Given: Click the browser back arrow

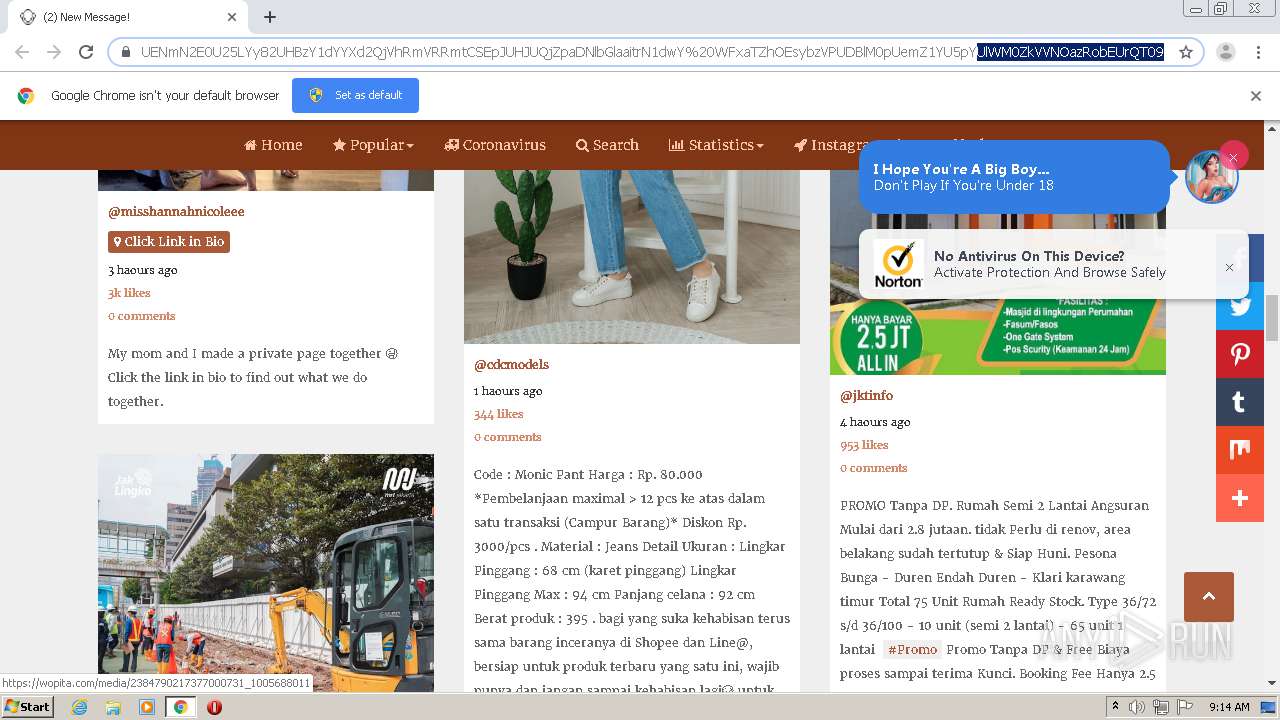Looking at the screenshot, I should pyautogui.click(x=22, y=52).
